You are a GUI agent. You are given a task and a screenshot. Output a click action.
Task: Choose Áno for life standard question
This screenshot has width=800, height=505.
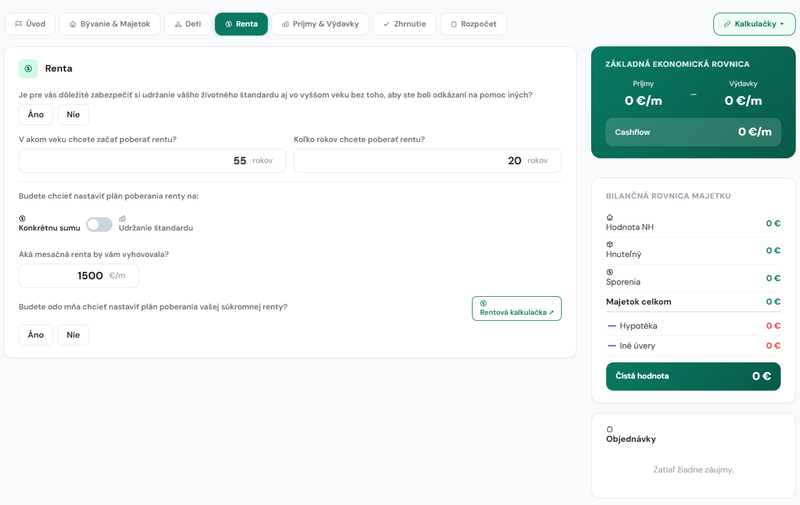[x=36, y=114]
